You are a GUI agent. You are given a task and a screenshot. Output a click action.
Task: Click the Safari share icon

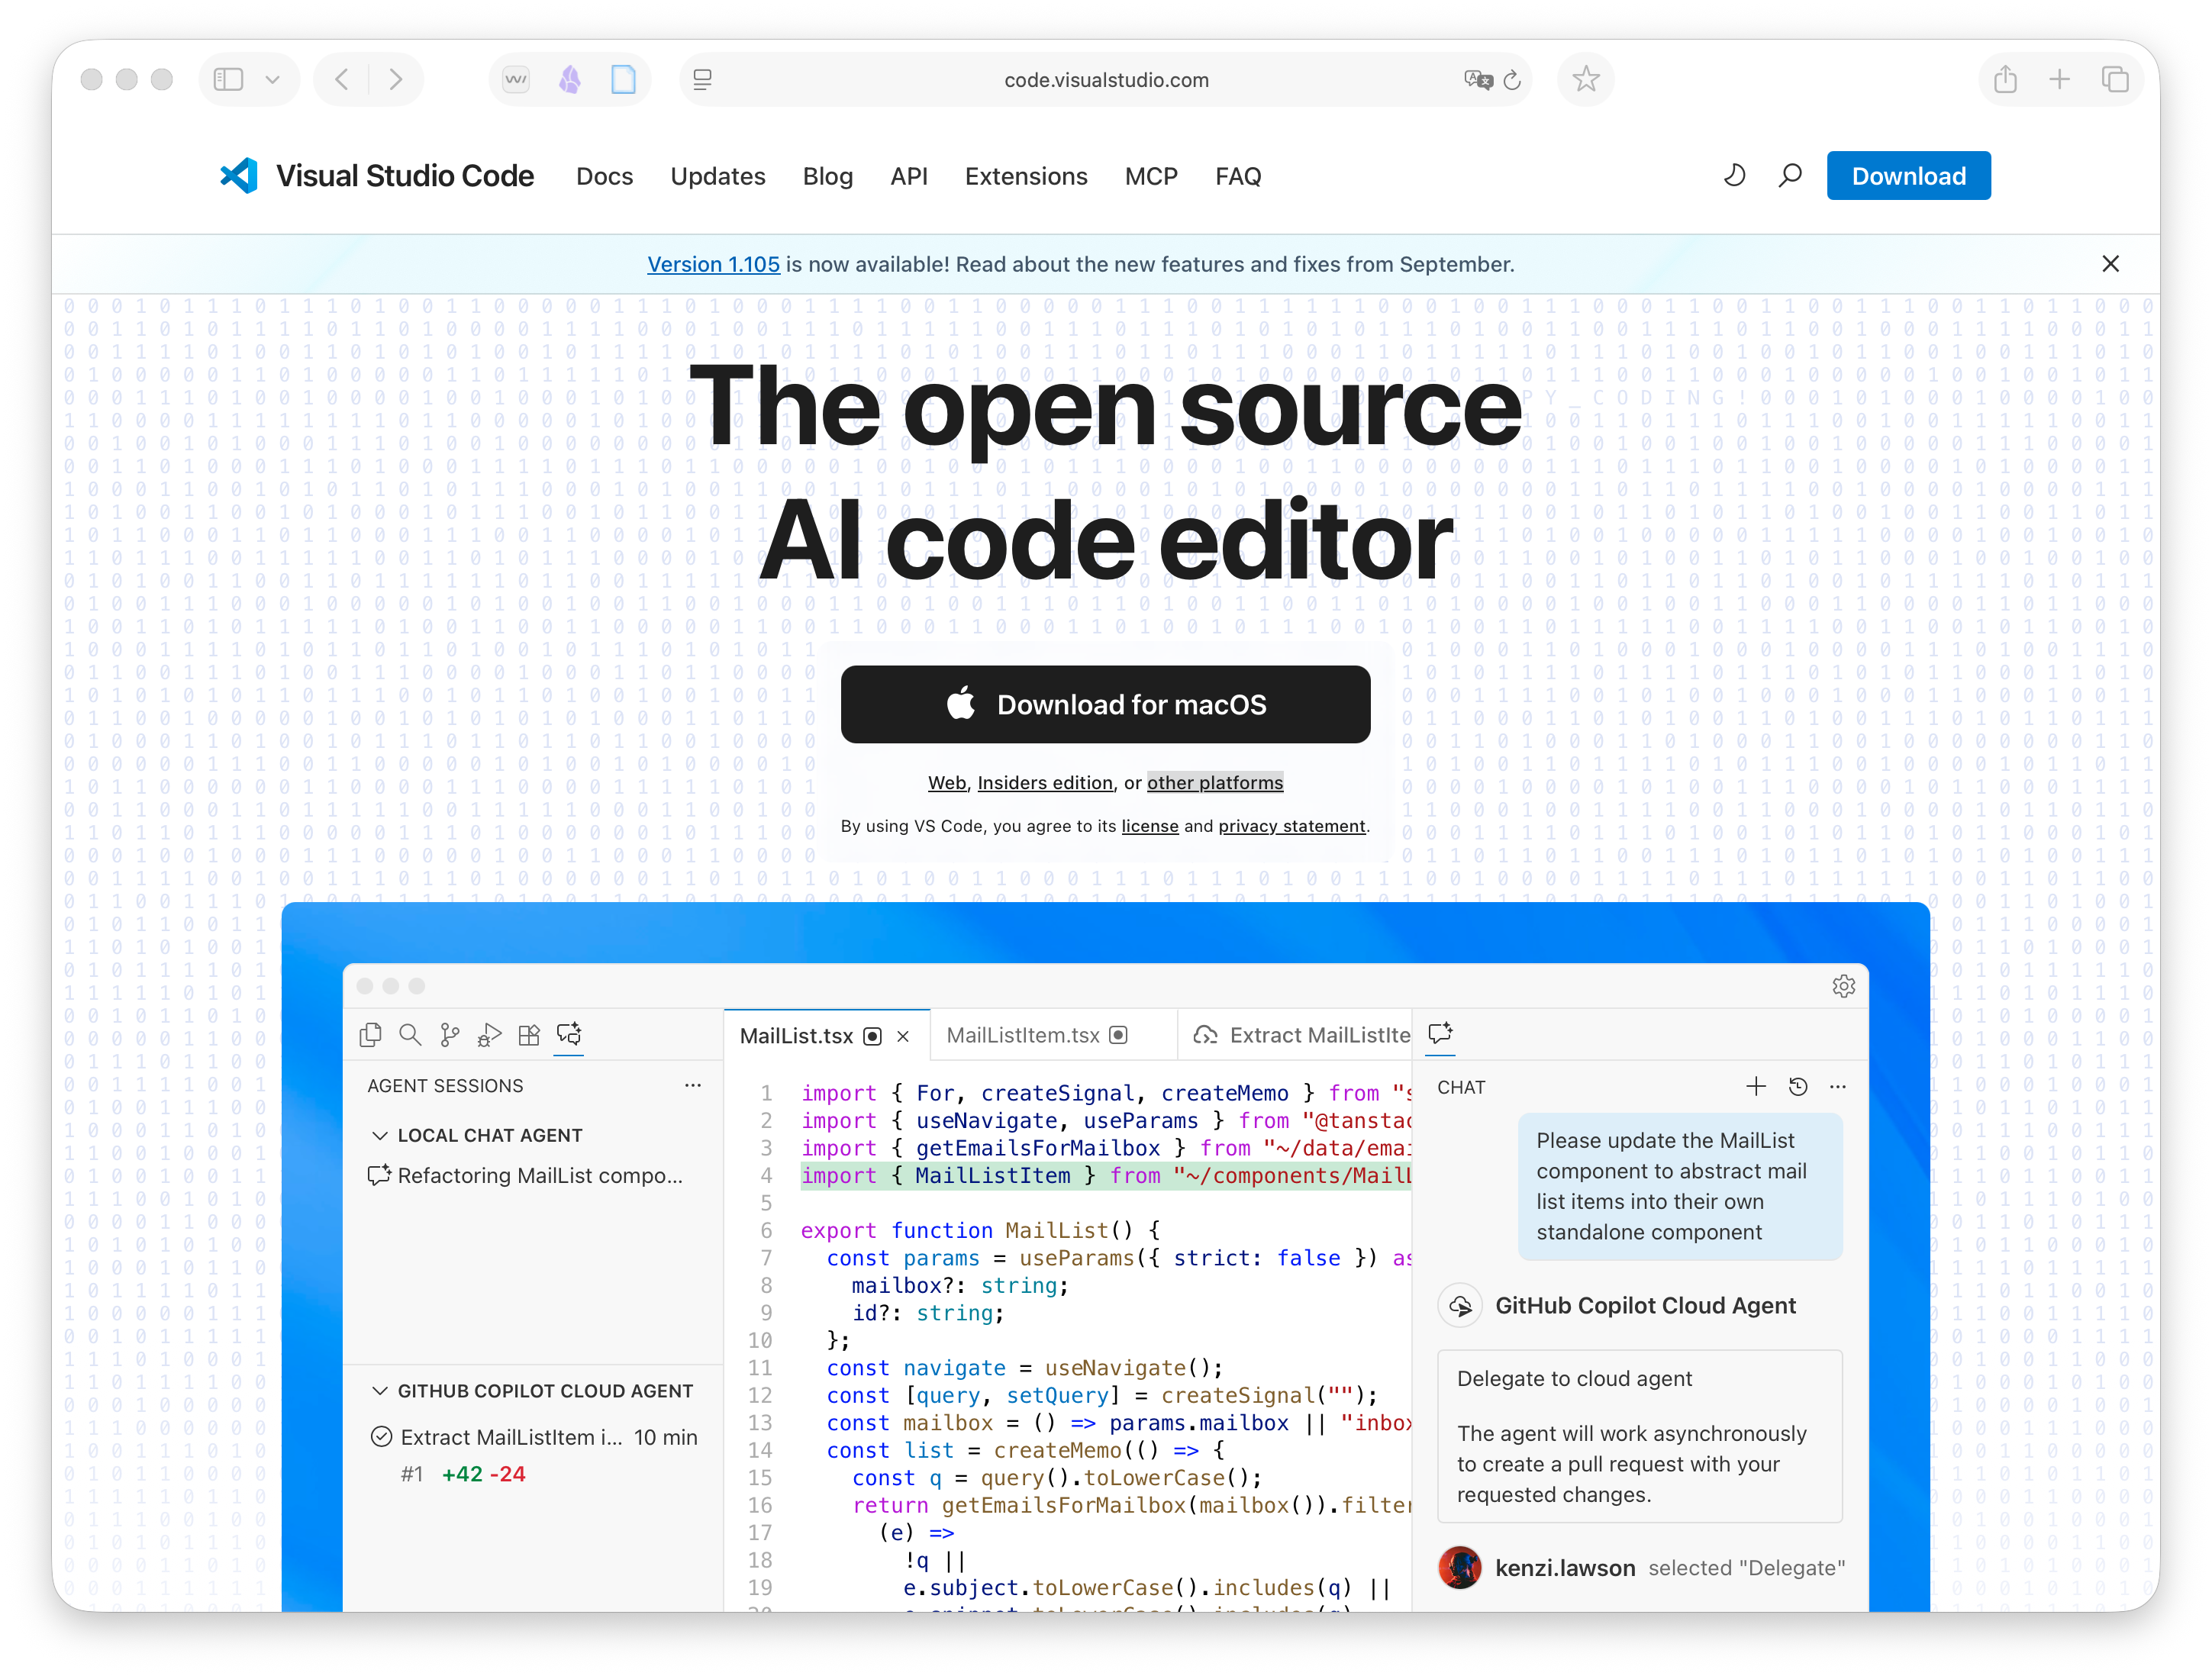[x=2005, y=79]
